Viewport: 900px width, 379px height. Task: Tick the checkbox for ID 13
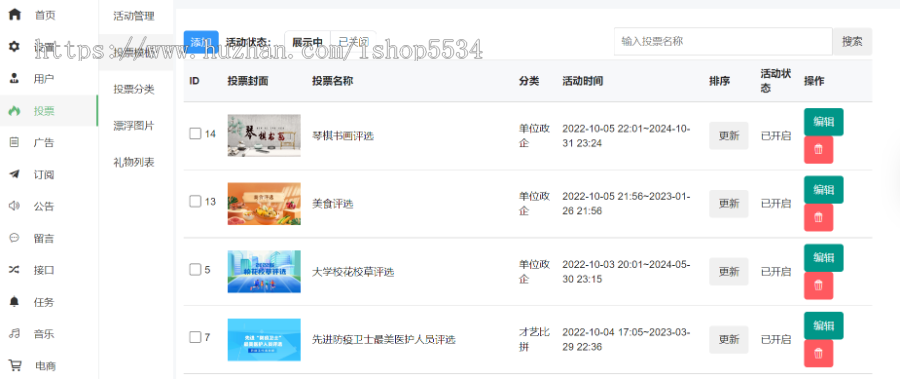(x=195, y=202)
